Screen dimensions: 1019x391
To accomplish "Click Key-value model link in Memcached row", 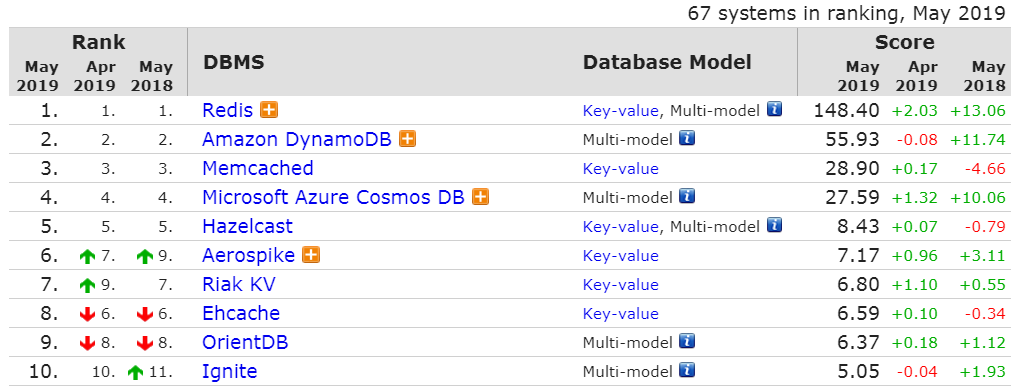I will 621,169.
